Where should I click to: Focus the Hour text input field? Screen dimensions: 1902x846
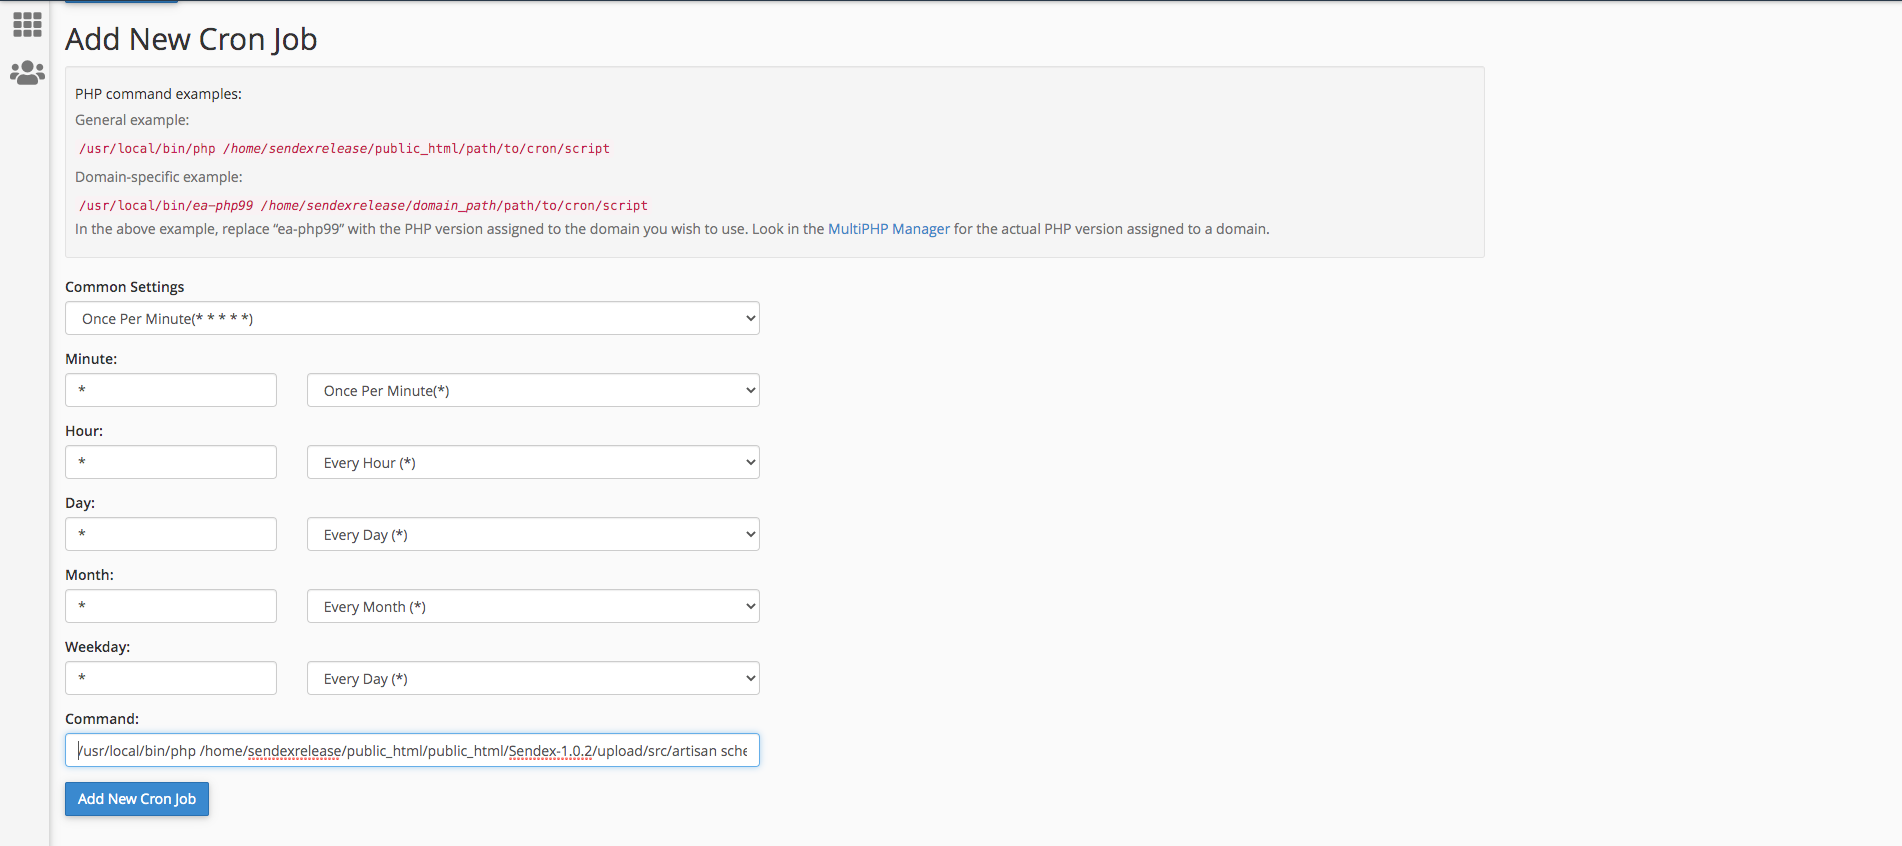pos(171,462)
